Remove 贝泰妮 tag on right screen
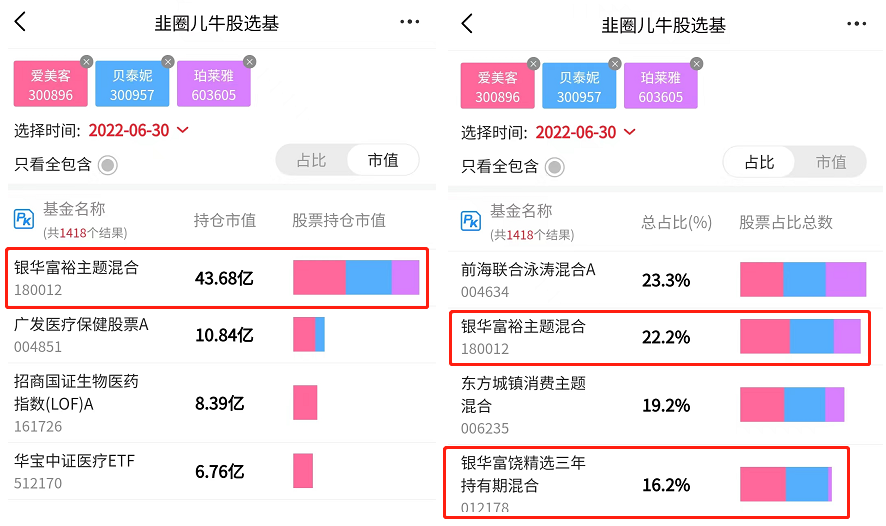 (615, 63)
